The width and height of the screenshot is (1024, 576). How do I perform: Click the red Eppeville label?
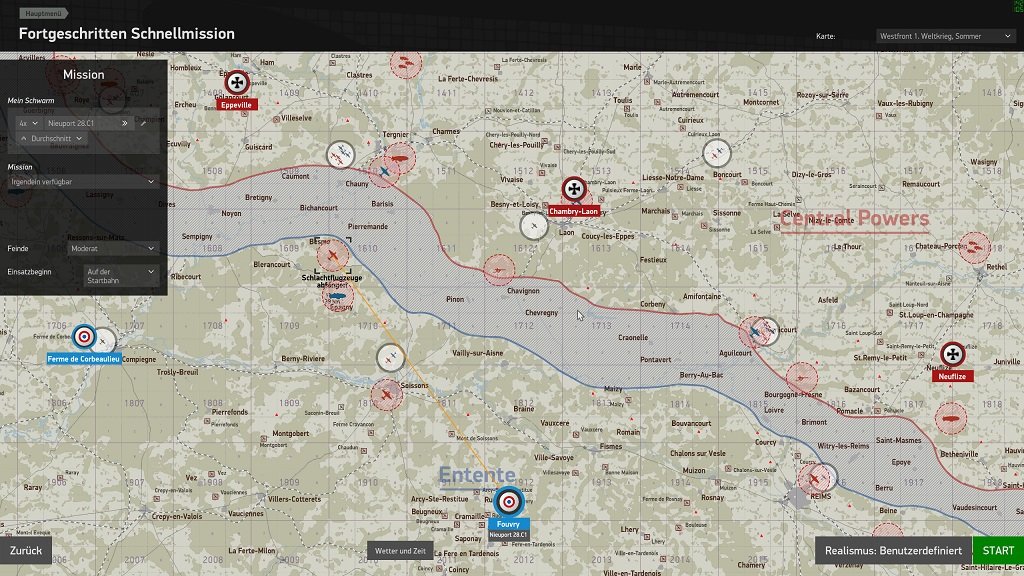(x=236, y=104)
